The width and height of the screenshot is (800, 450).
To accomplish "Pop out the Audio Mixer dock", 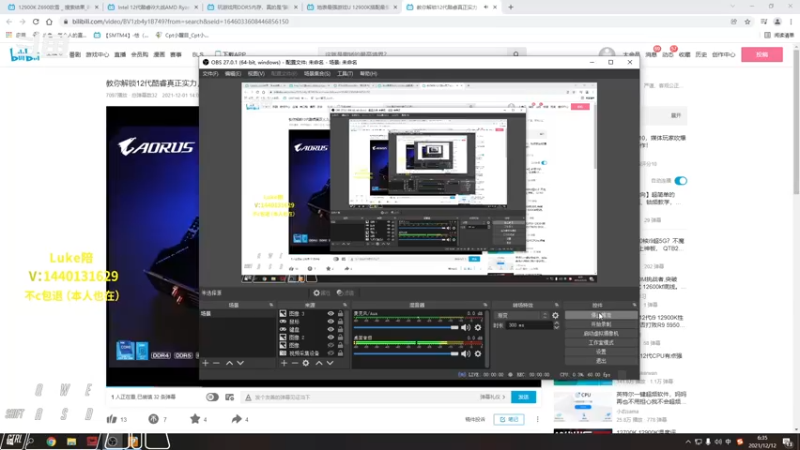I will 485,305.
